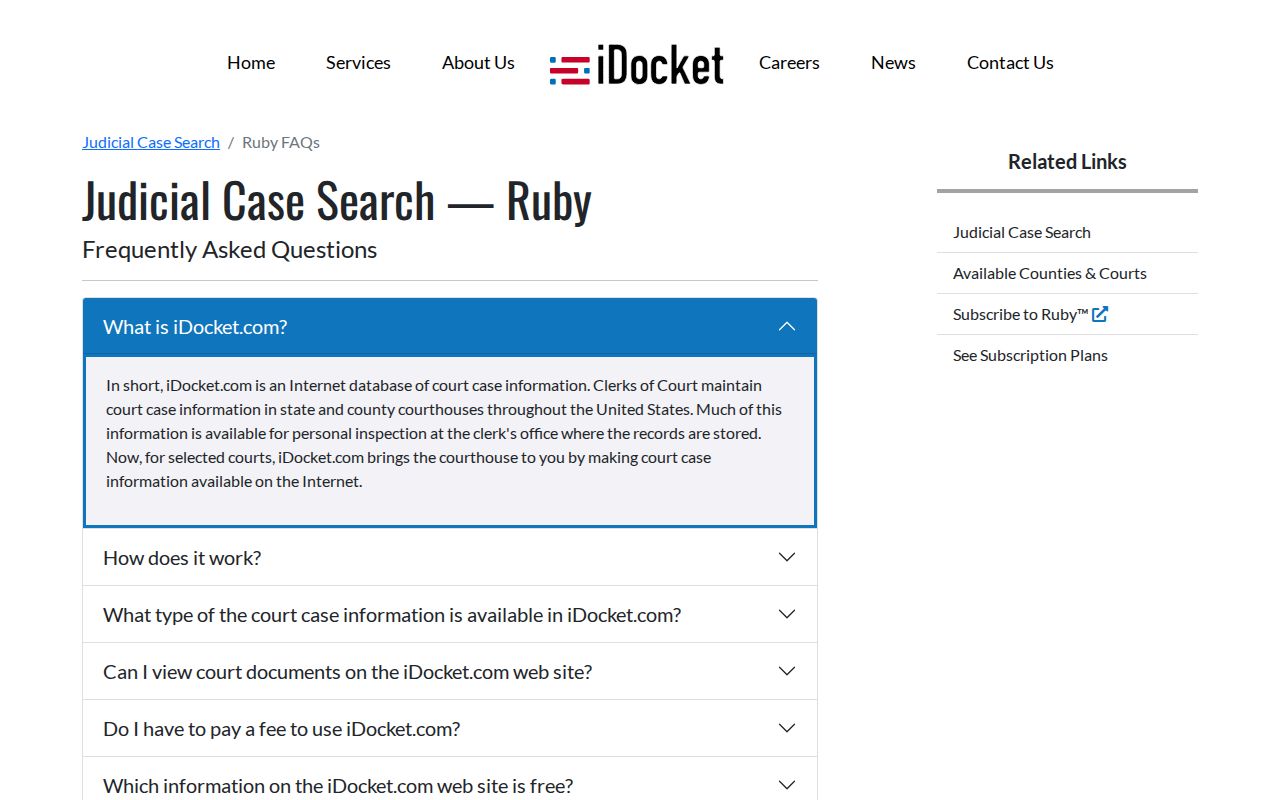Click the external link icon beside Subscribe to Ruby
Image resolution: width=1280 pixels, height=800 pixels.
tap(1100, 314)
